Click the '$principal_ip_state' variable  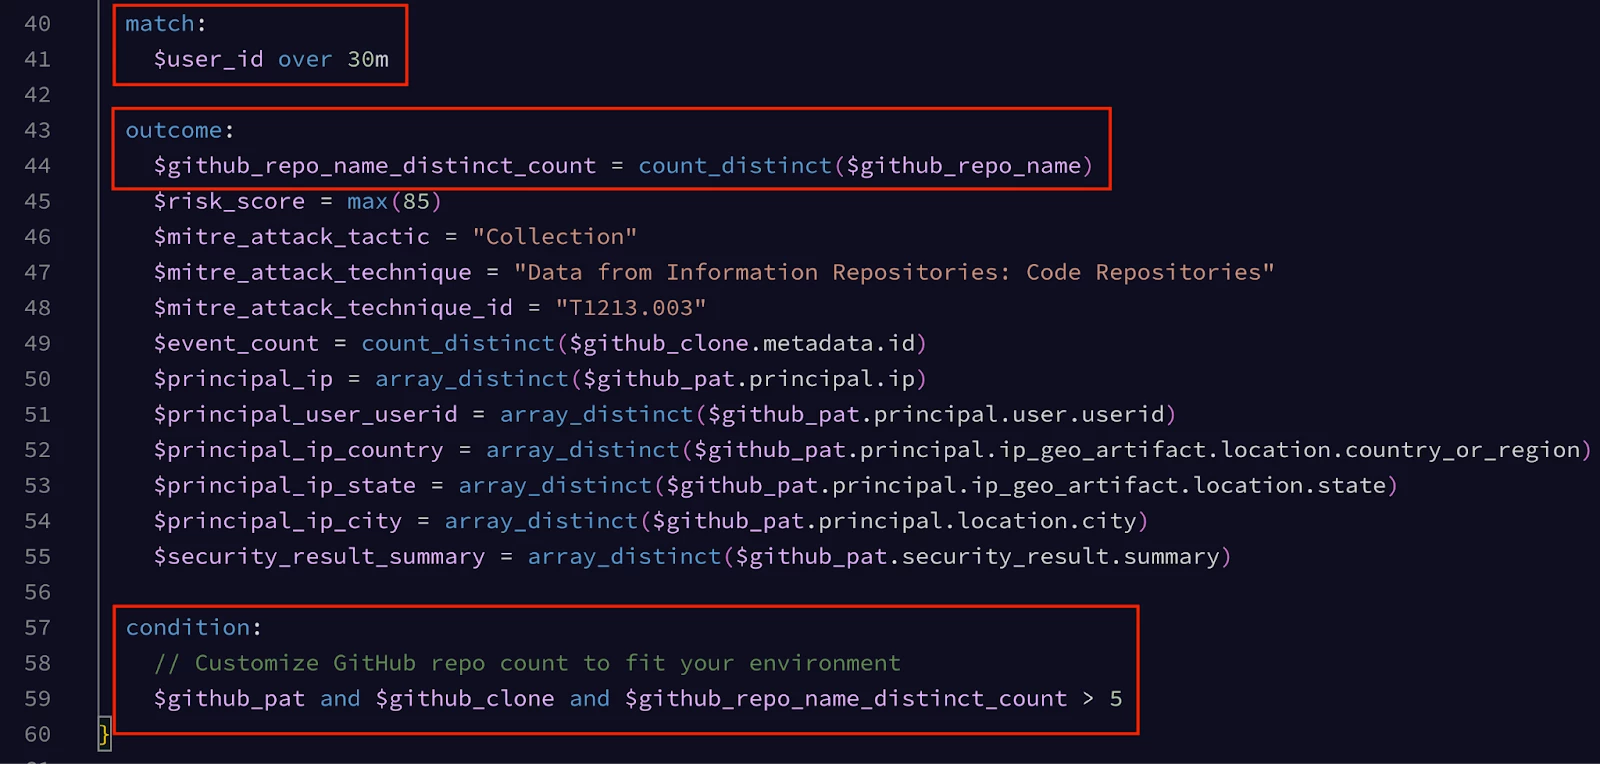pyautogui.click(x=284, y=486)
